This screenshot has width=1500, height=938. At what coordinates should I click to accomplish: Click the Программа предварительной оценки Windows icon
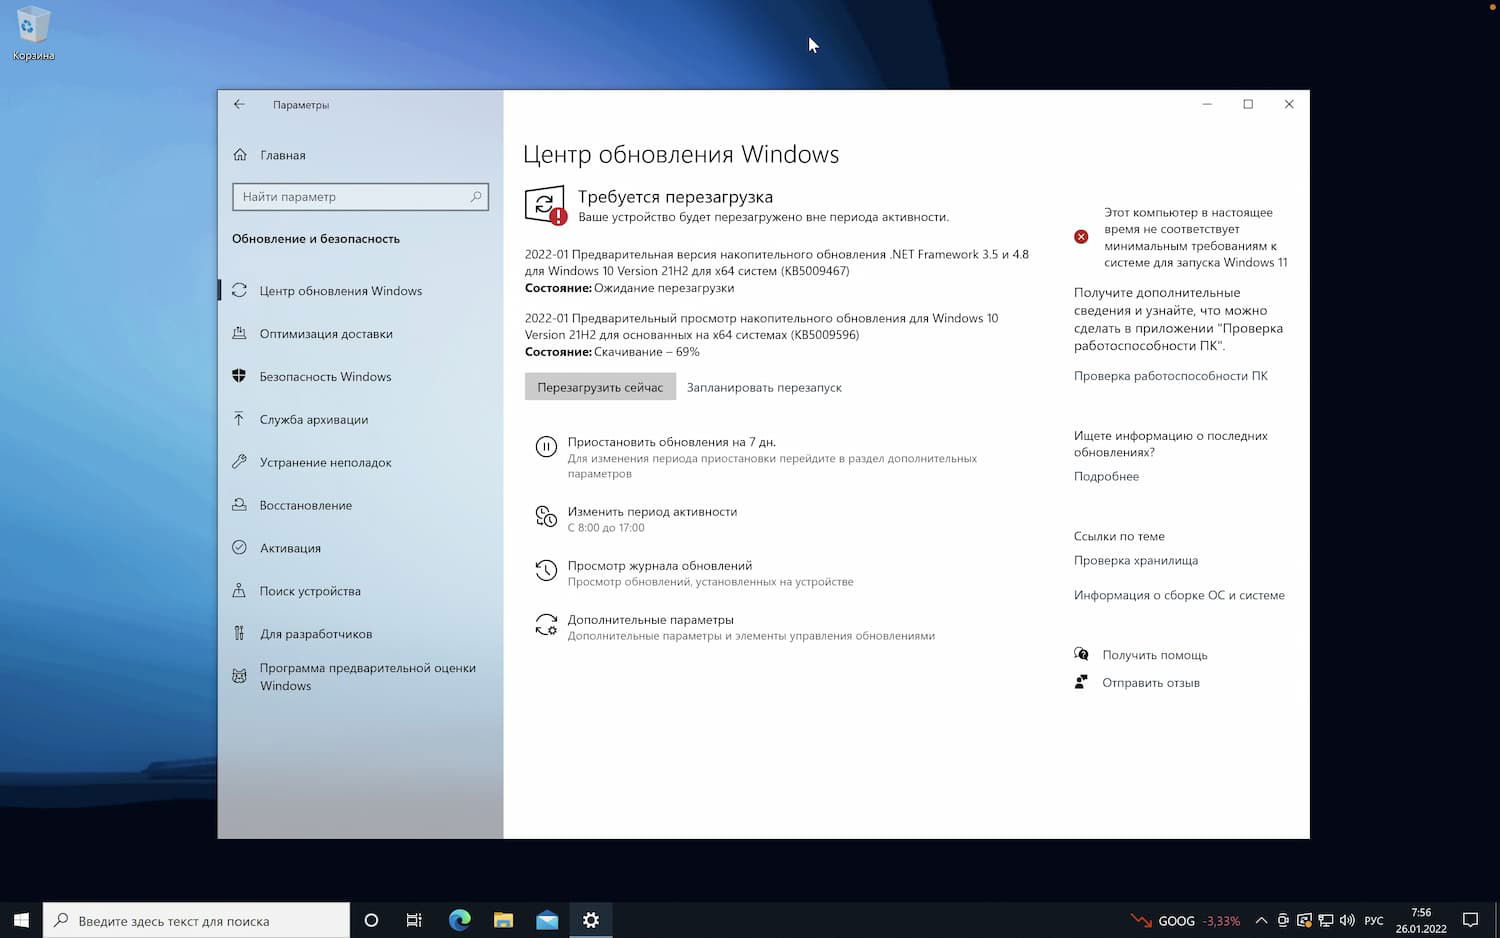[239, 677]
